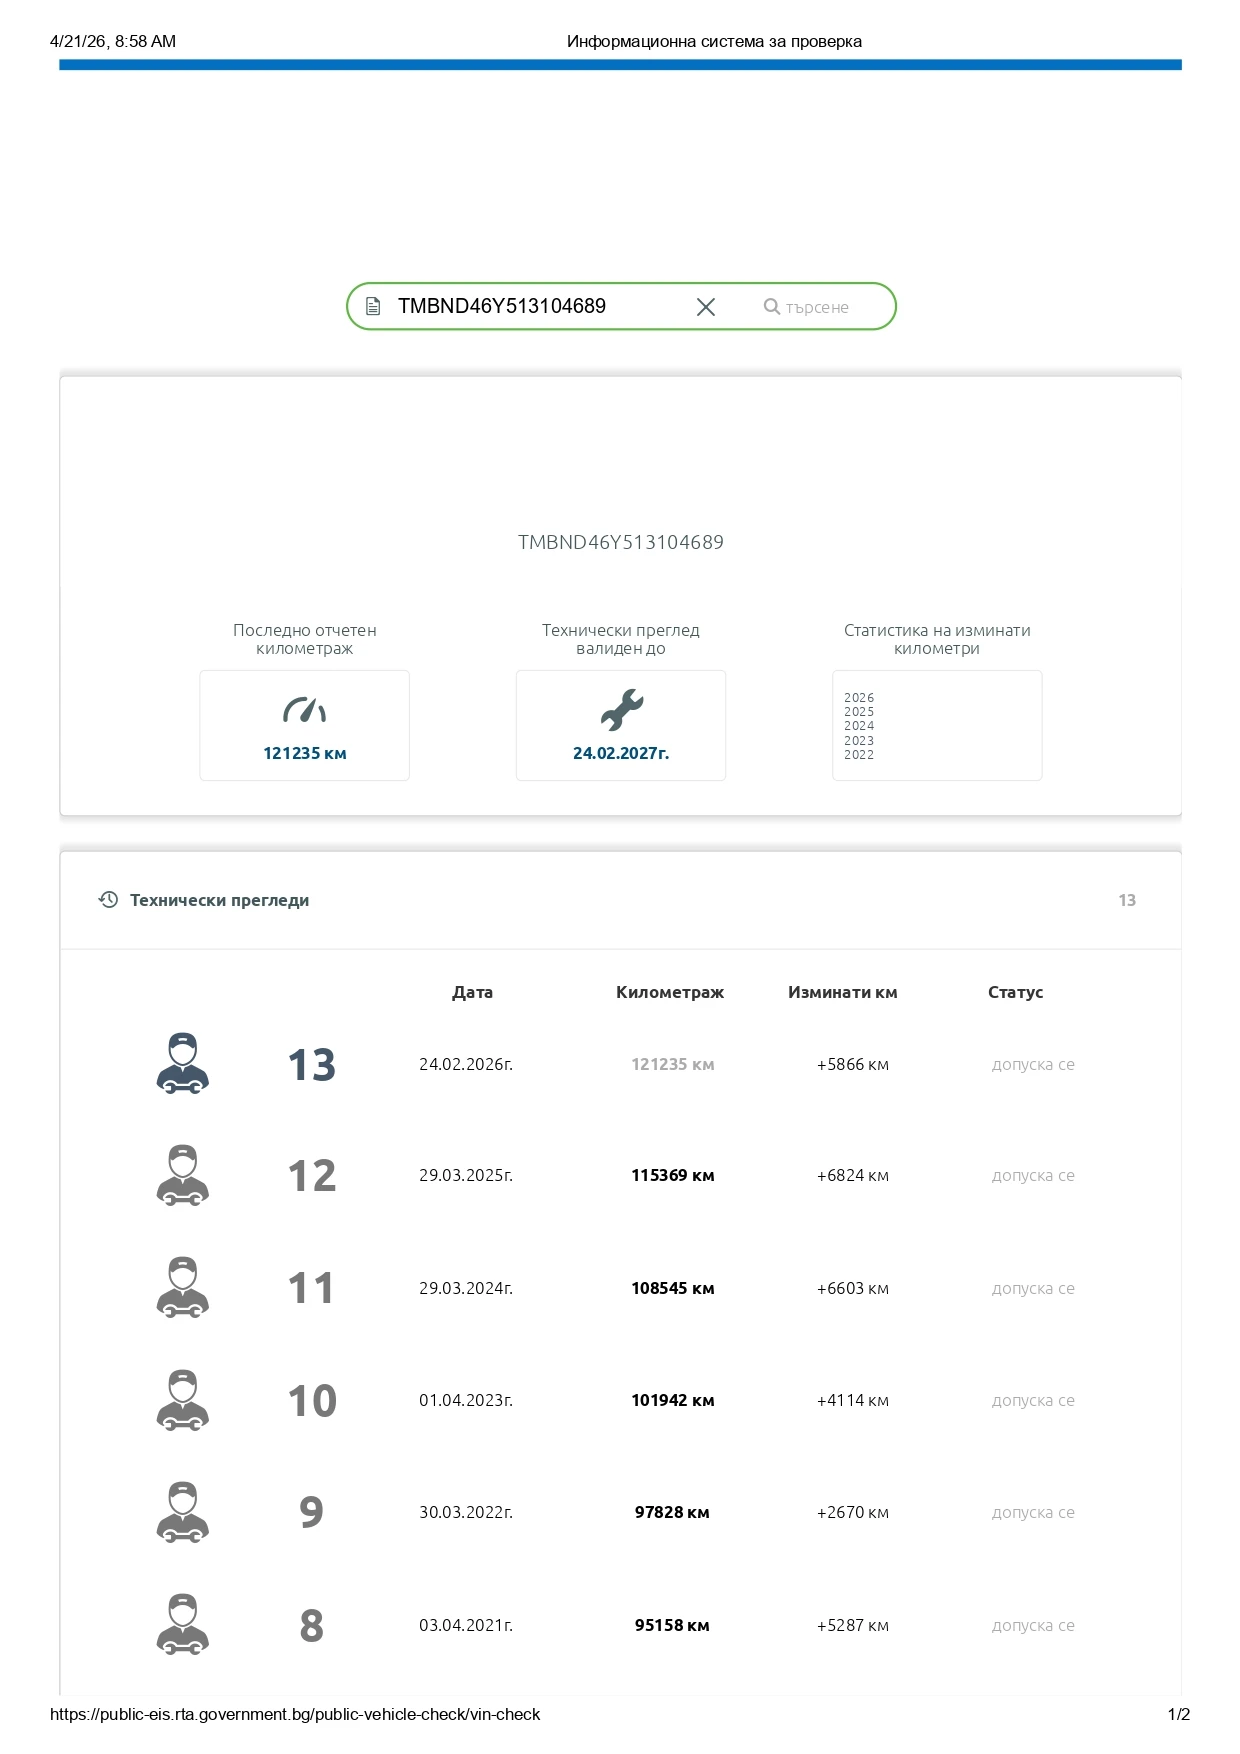
Task: Clear the VIN search with the X icon
Action: pos(705,307)
